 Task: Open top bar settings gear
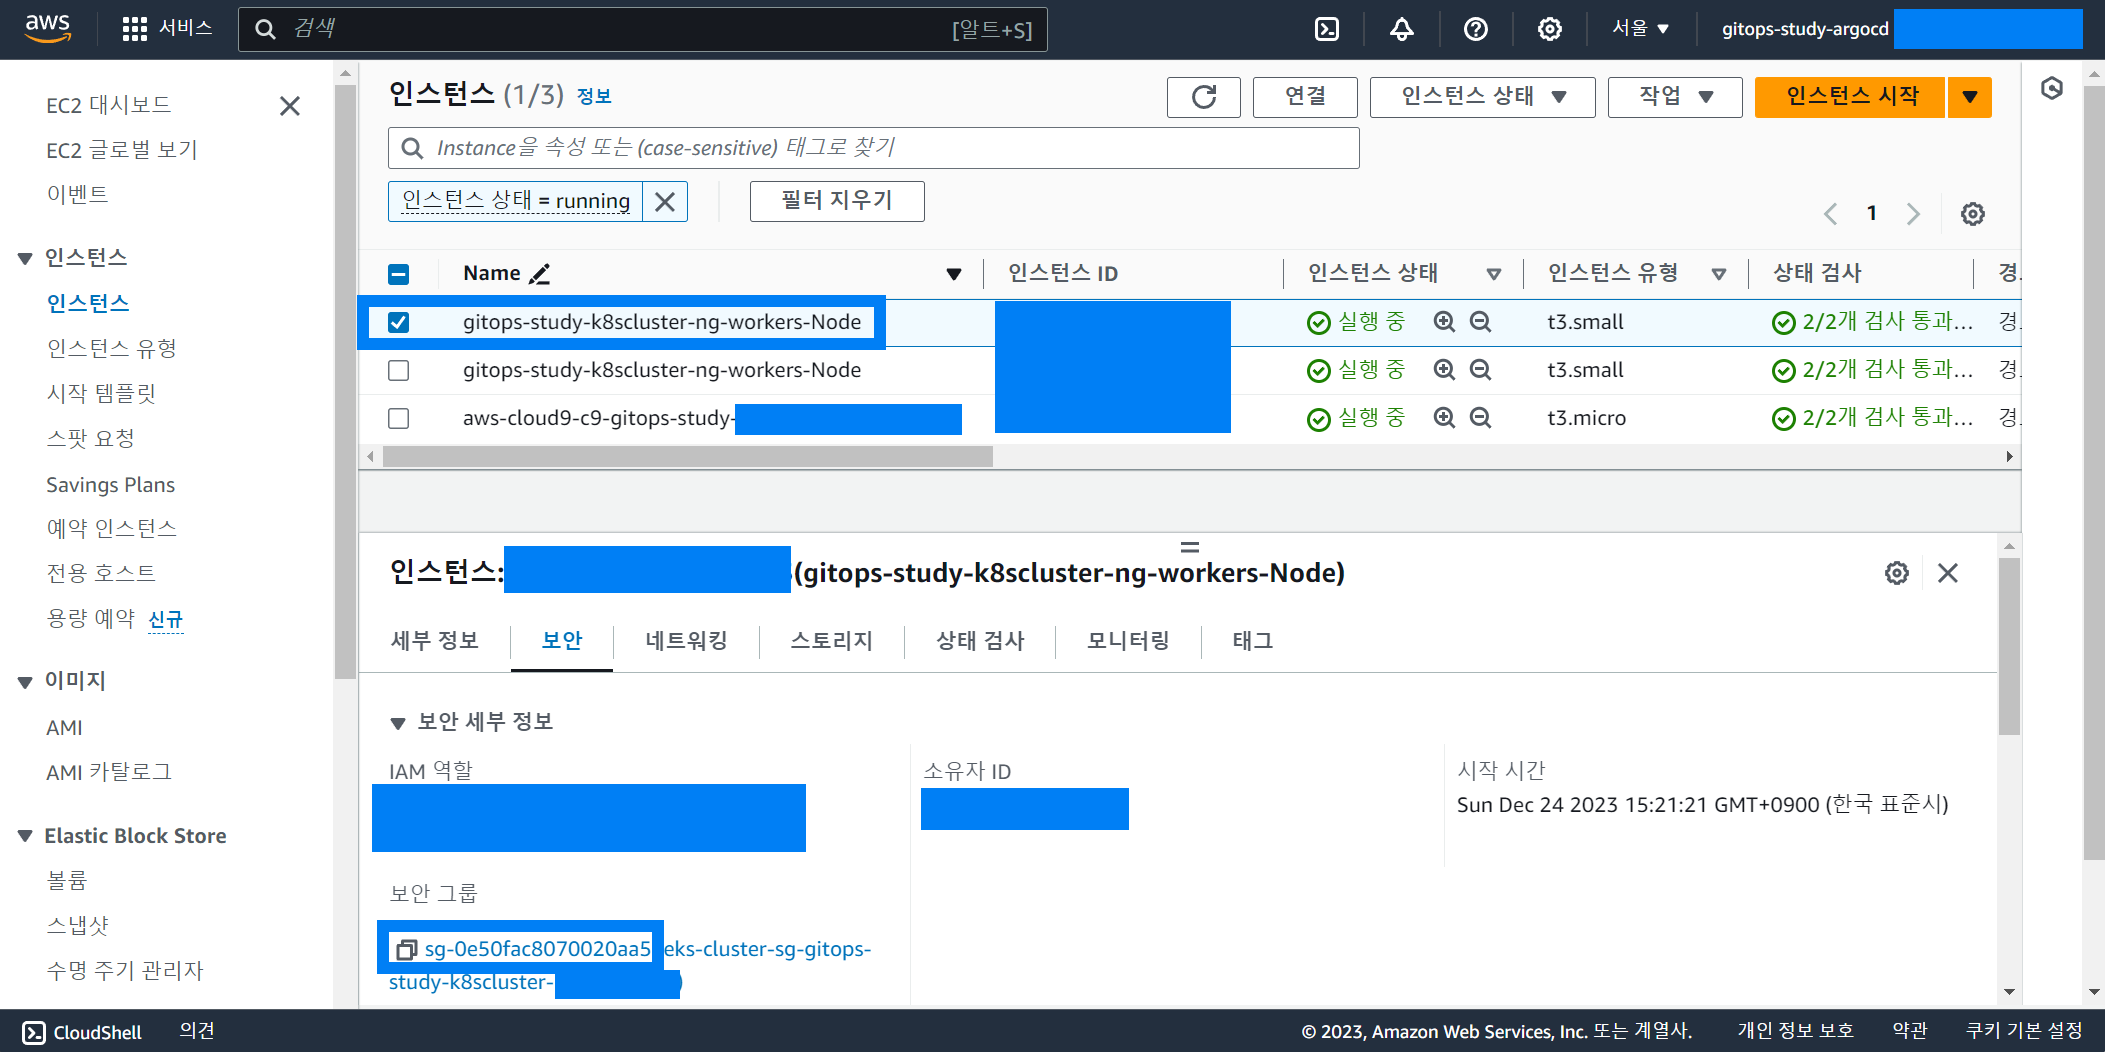click(x=1550, y=29)
